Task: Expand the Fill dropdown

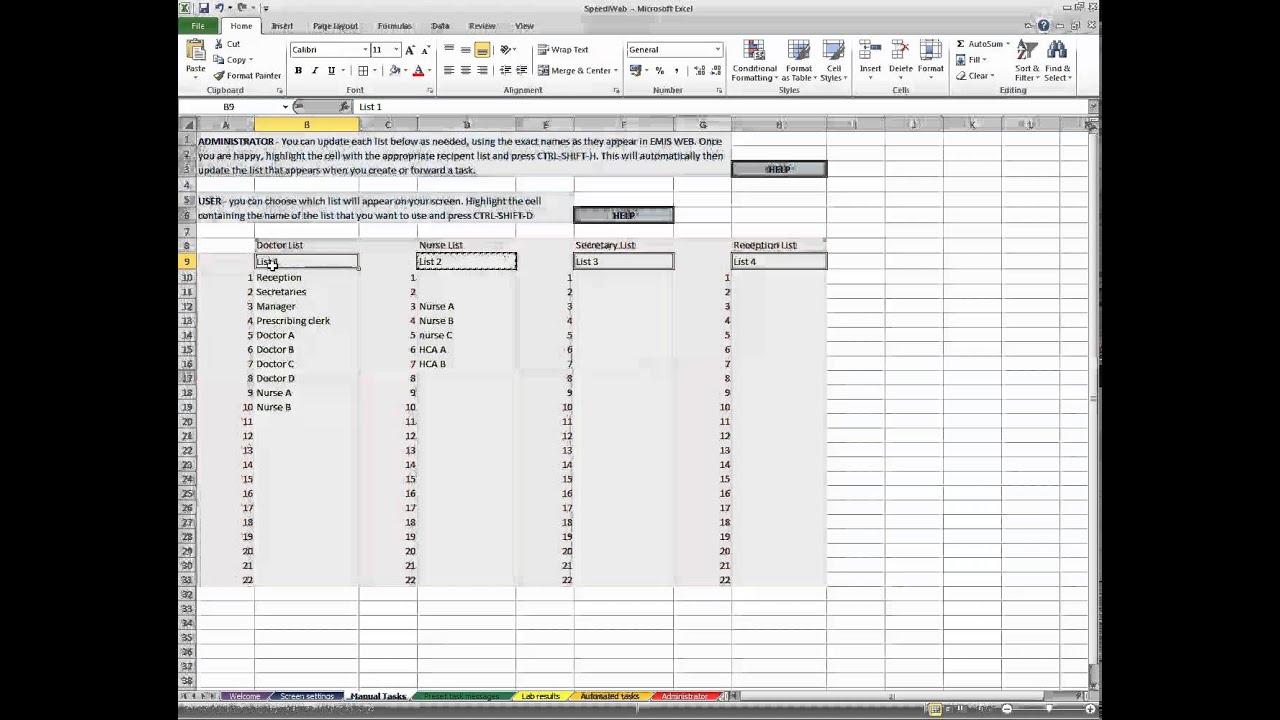Action: click(986, 60)
